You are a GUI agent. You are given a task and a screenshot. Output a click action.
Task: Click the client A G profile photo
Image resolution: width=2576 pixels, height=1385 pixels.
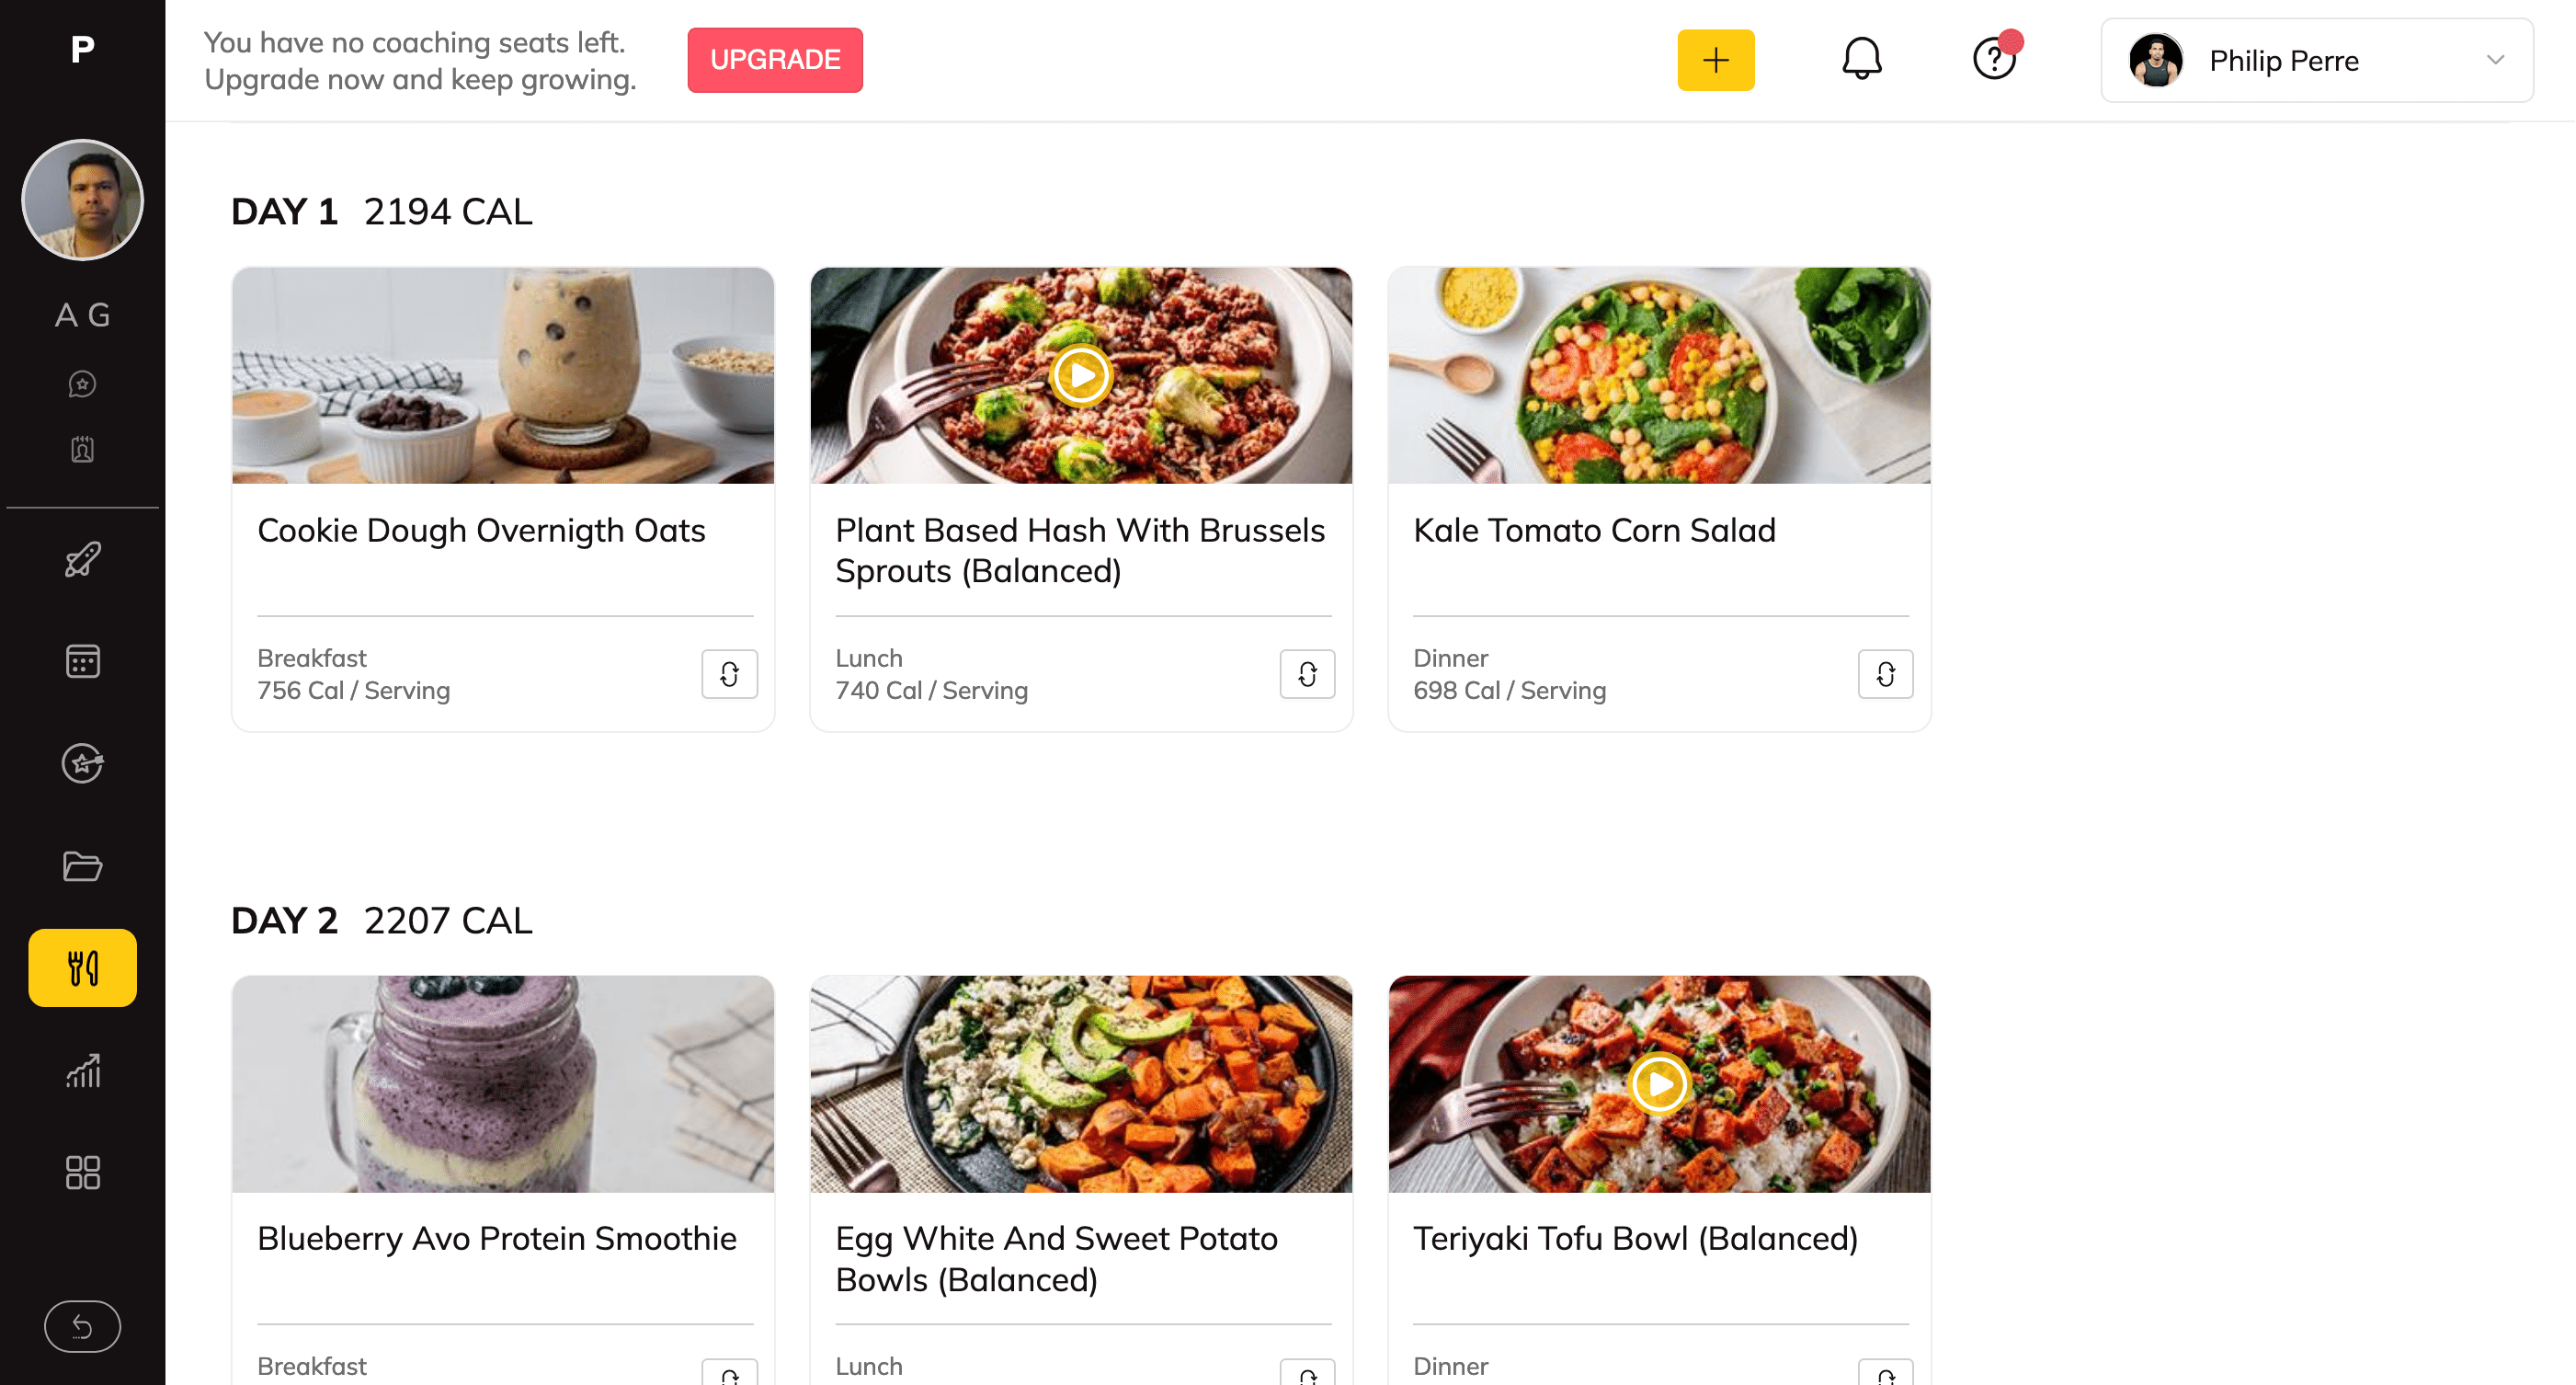click(x=82, y=200)
